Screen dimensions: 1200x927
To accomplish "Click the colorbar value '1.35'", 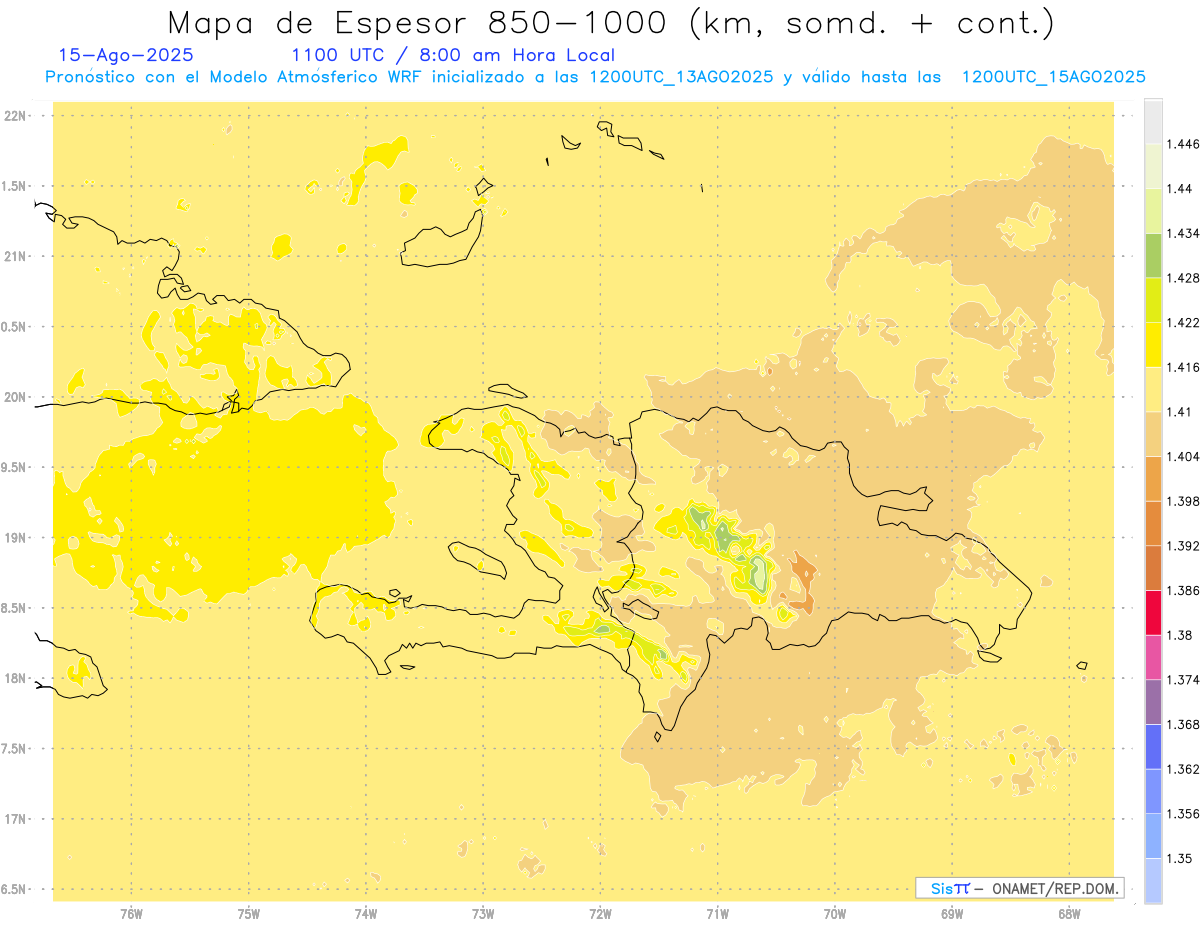I will click(1181, 858).
